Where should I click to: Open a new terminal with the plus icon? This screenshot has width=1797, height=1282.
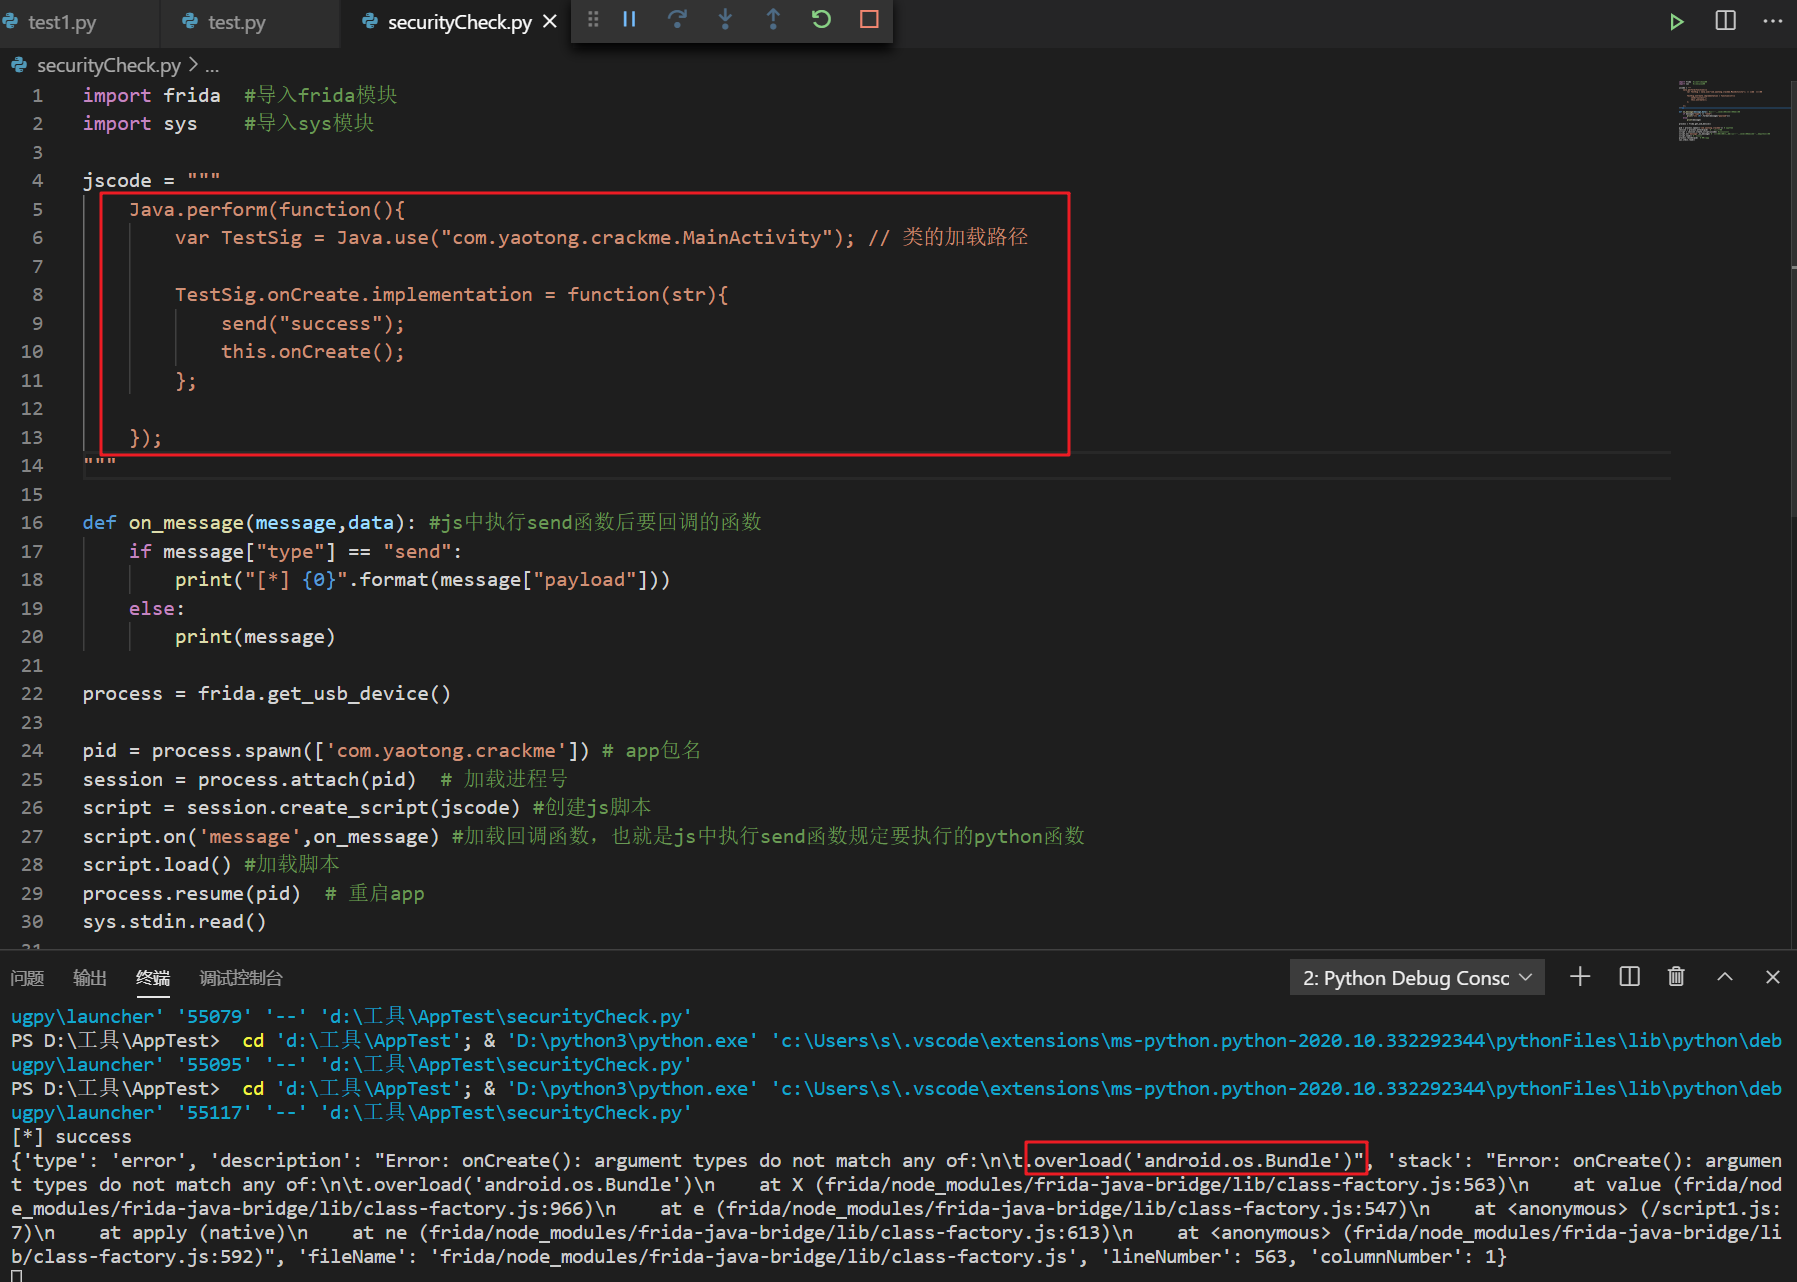tap(1579, 977)
